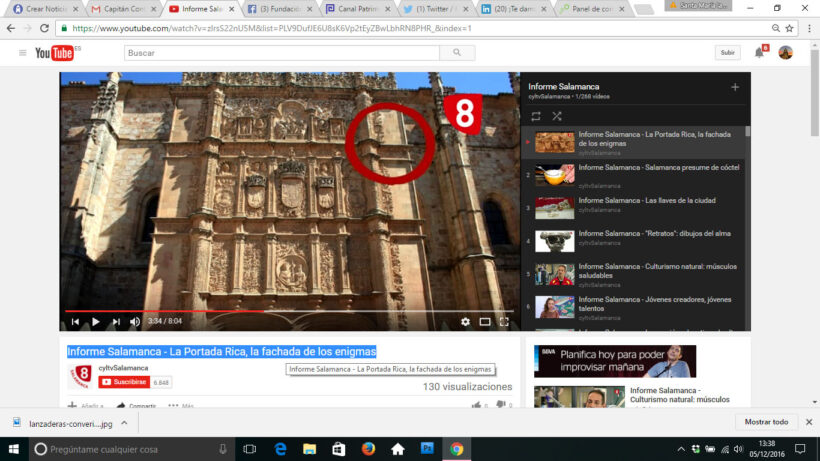820x461 pixels.
Task: Open the downloaded lanzaderas jpg file
Action: pyautogui.click(x=63, y=423)
